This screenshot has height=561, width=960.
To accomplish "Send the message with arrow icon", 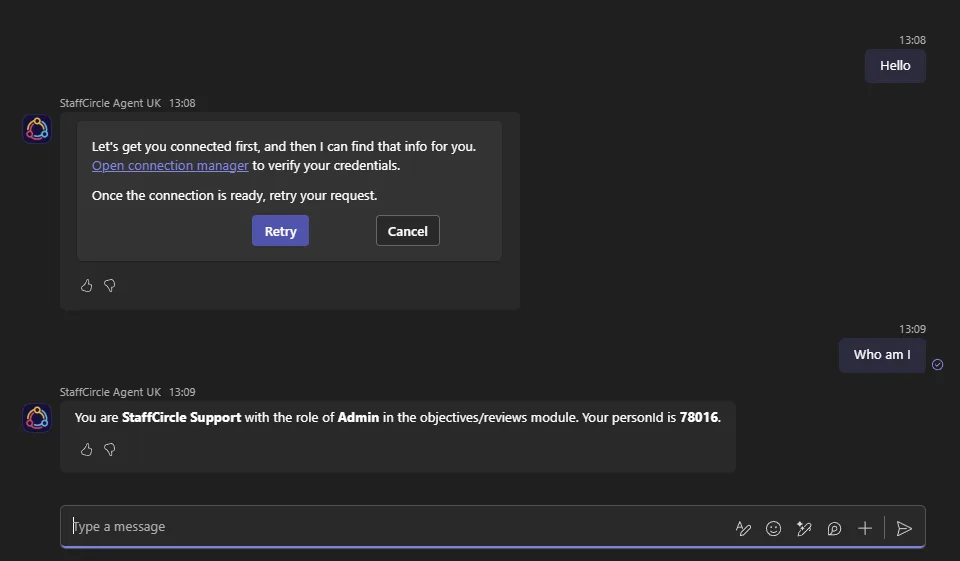I will (x=904, y=528).
